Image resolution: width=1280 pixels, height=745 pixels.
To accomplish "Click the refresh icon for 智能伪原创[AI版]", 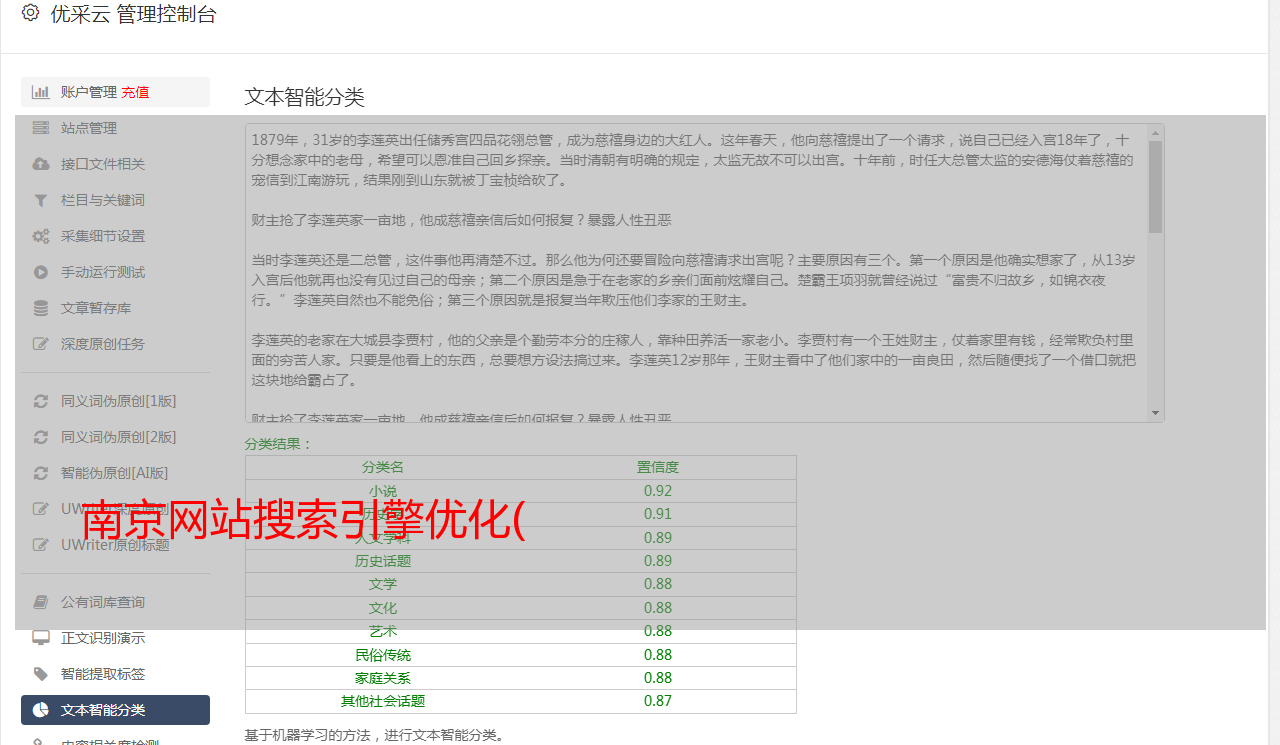I will point(40,473).
